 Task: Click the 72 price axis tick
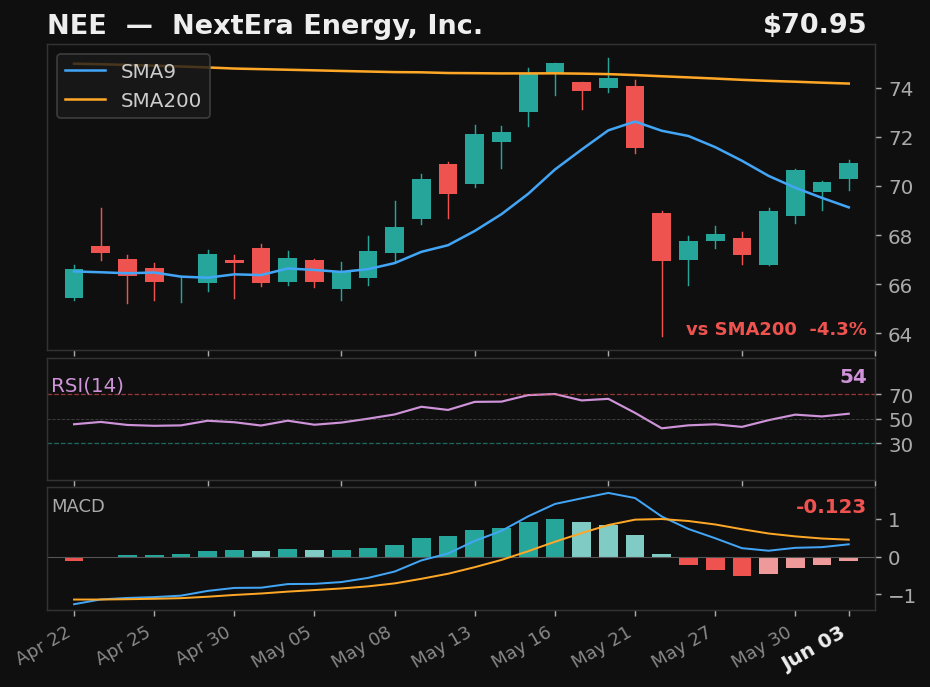[x=900, y=139]
